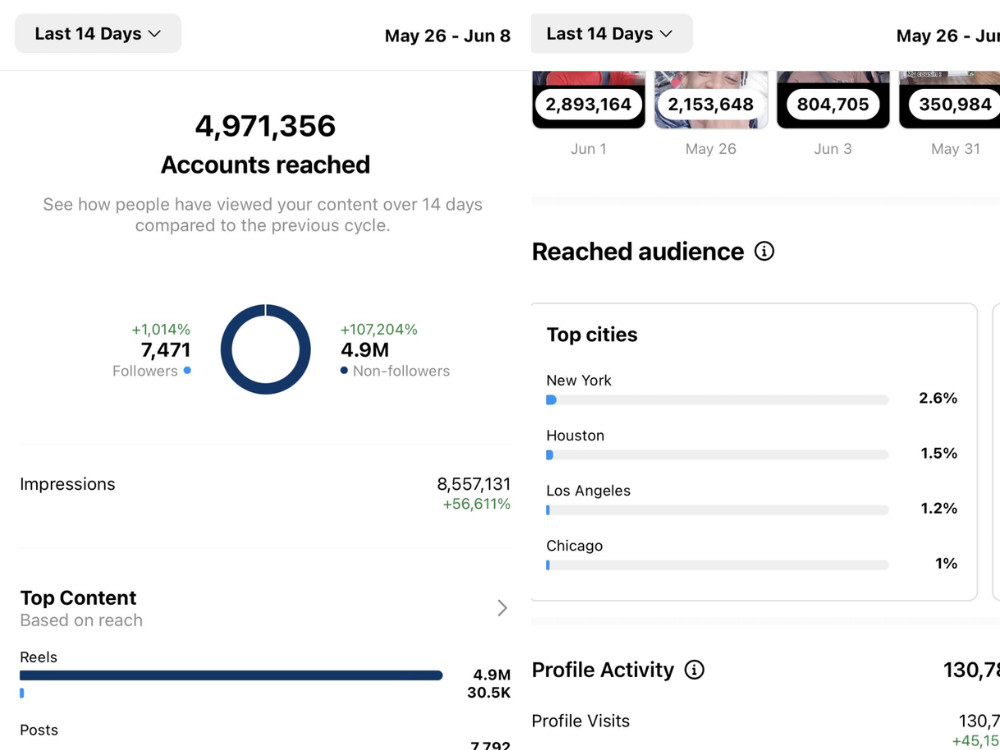Click the Impressions label
The width and height of the screenshot is (1000, 750).
pyautogui.click(x=68, y=484)
